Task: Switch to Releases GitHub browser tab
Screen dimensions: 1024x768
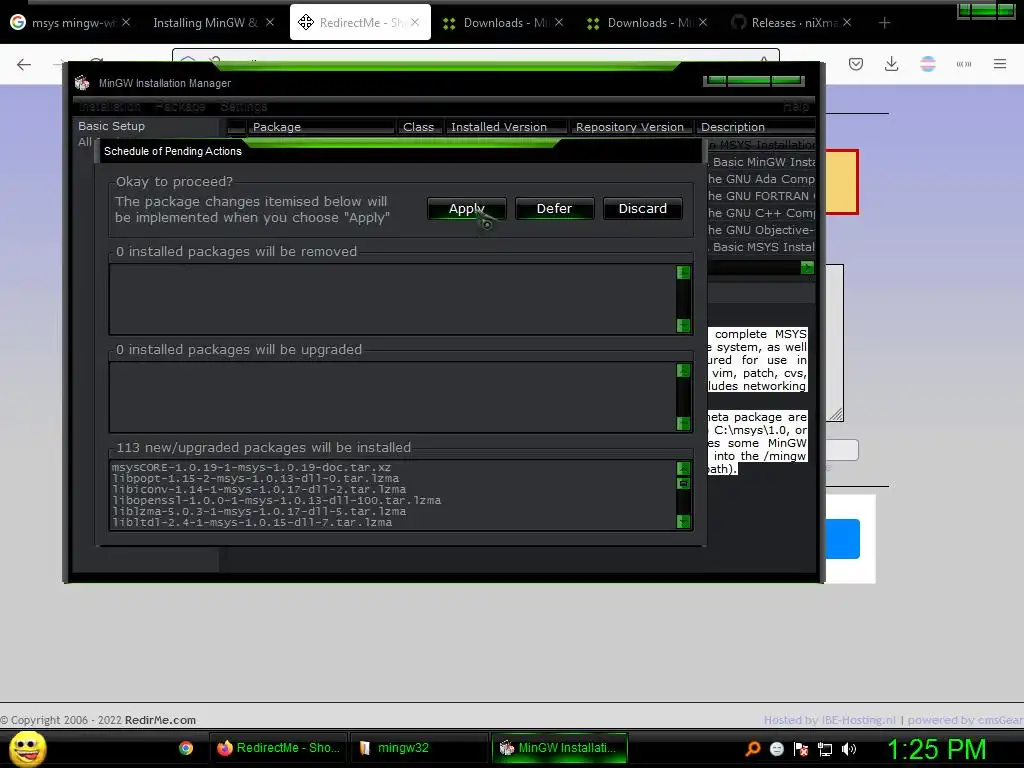Action: coord(792,23)
